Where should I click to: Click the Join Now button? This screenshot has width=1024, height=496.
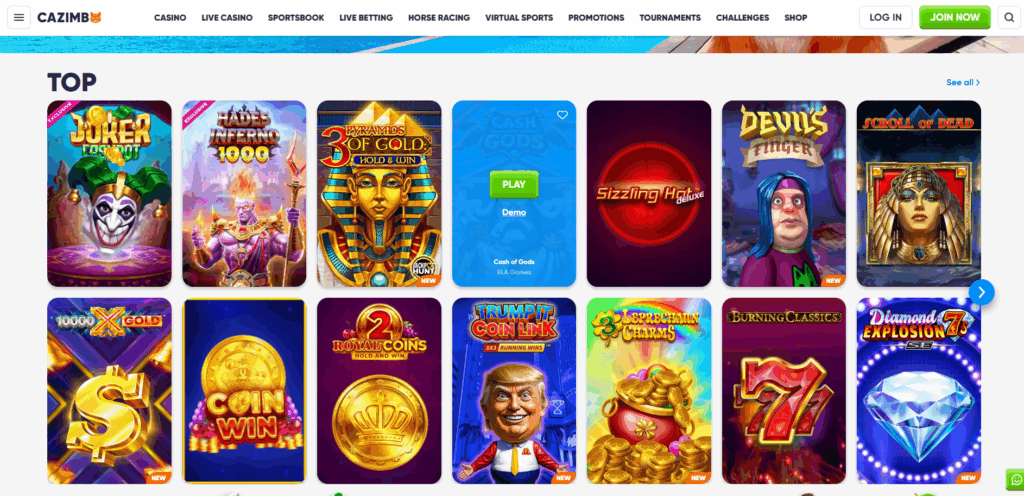coord(955,18)
